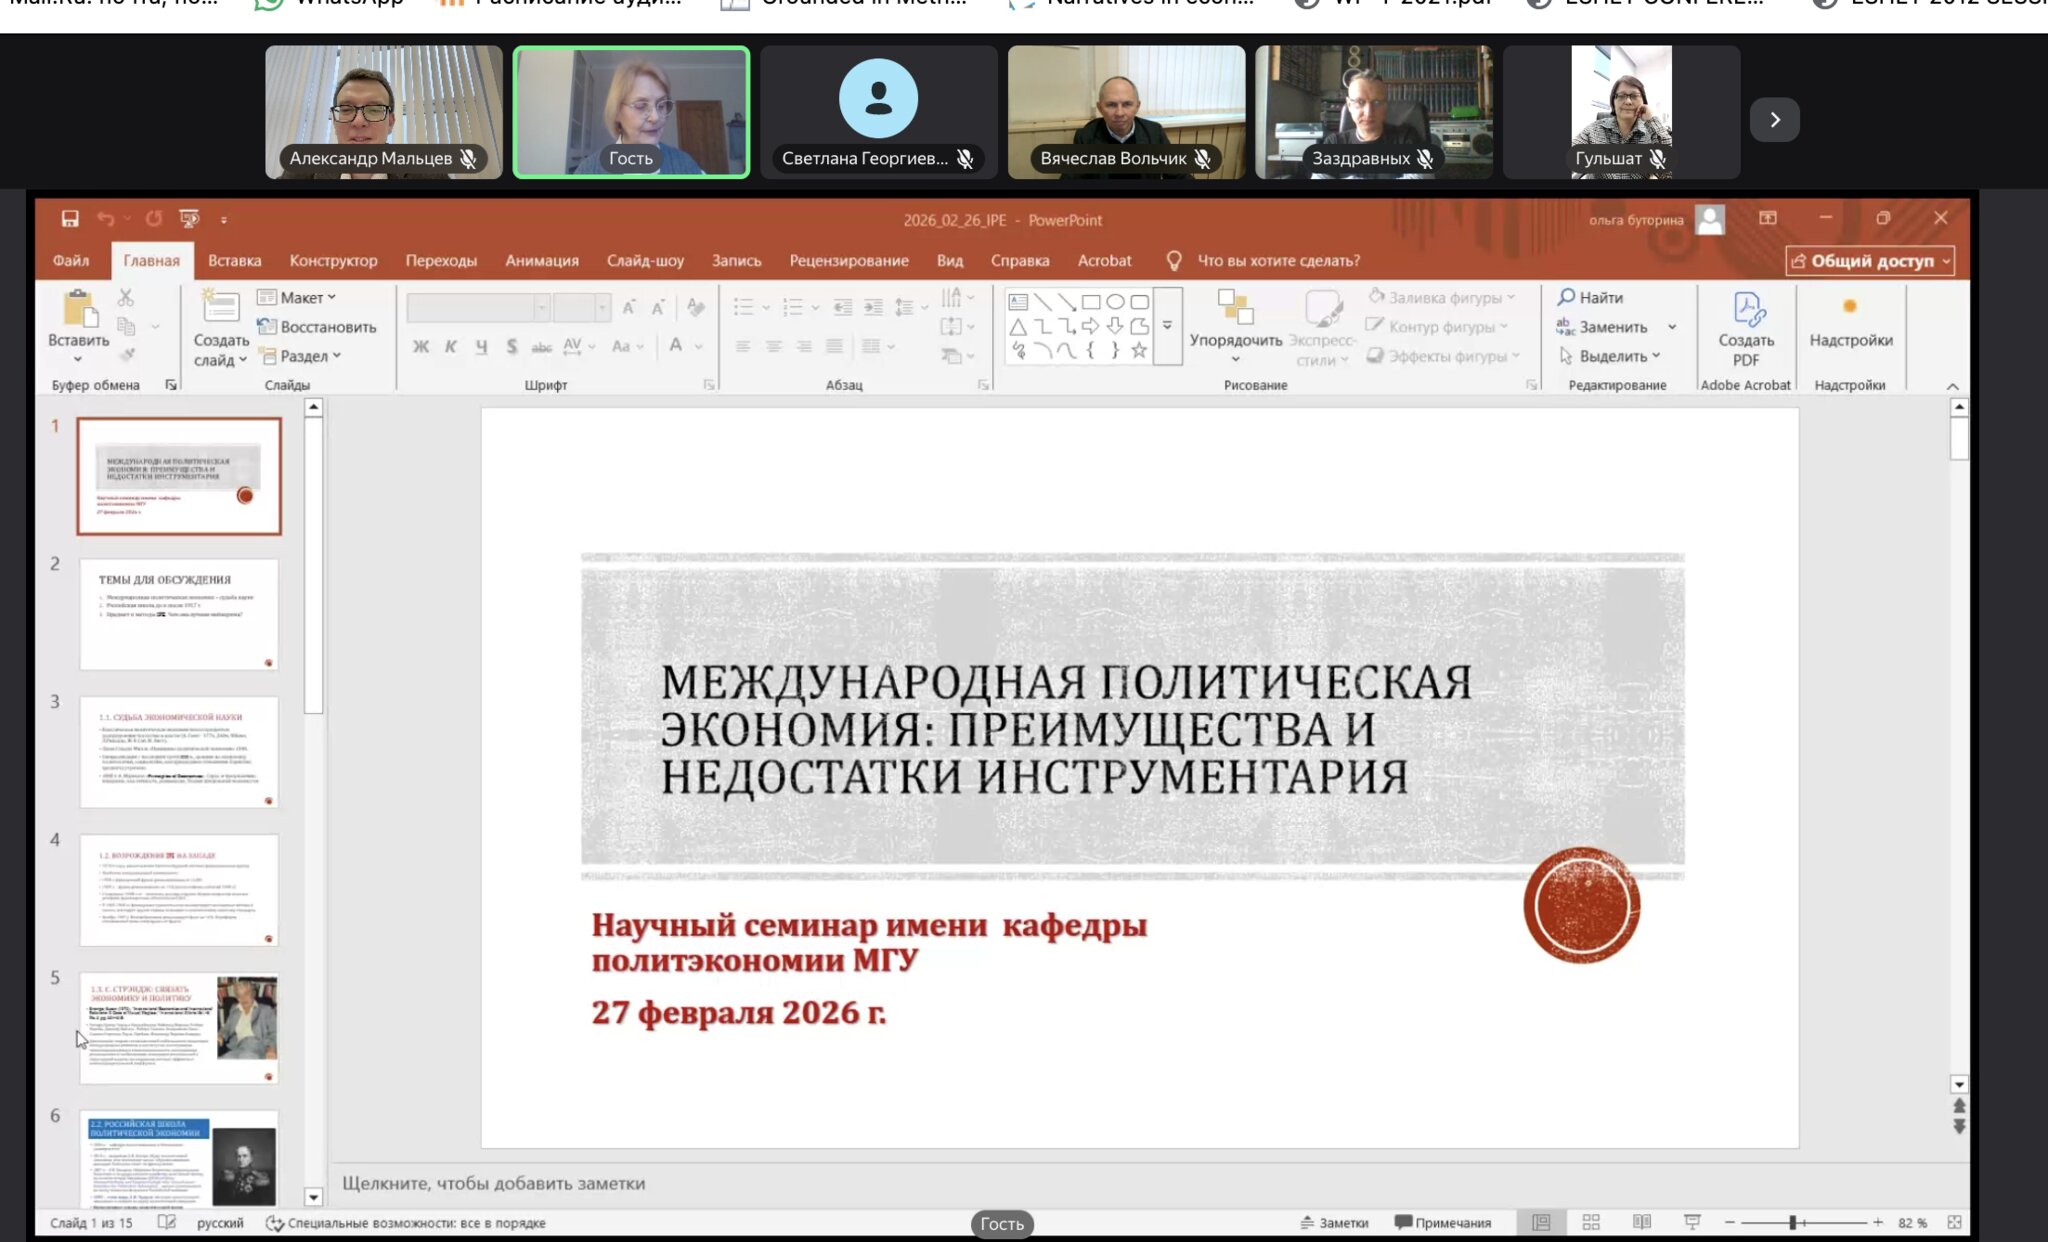The image size is (2048, 1242).
Task: Click fit slide to window icon
Action: coord(1954,1222)
